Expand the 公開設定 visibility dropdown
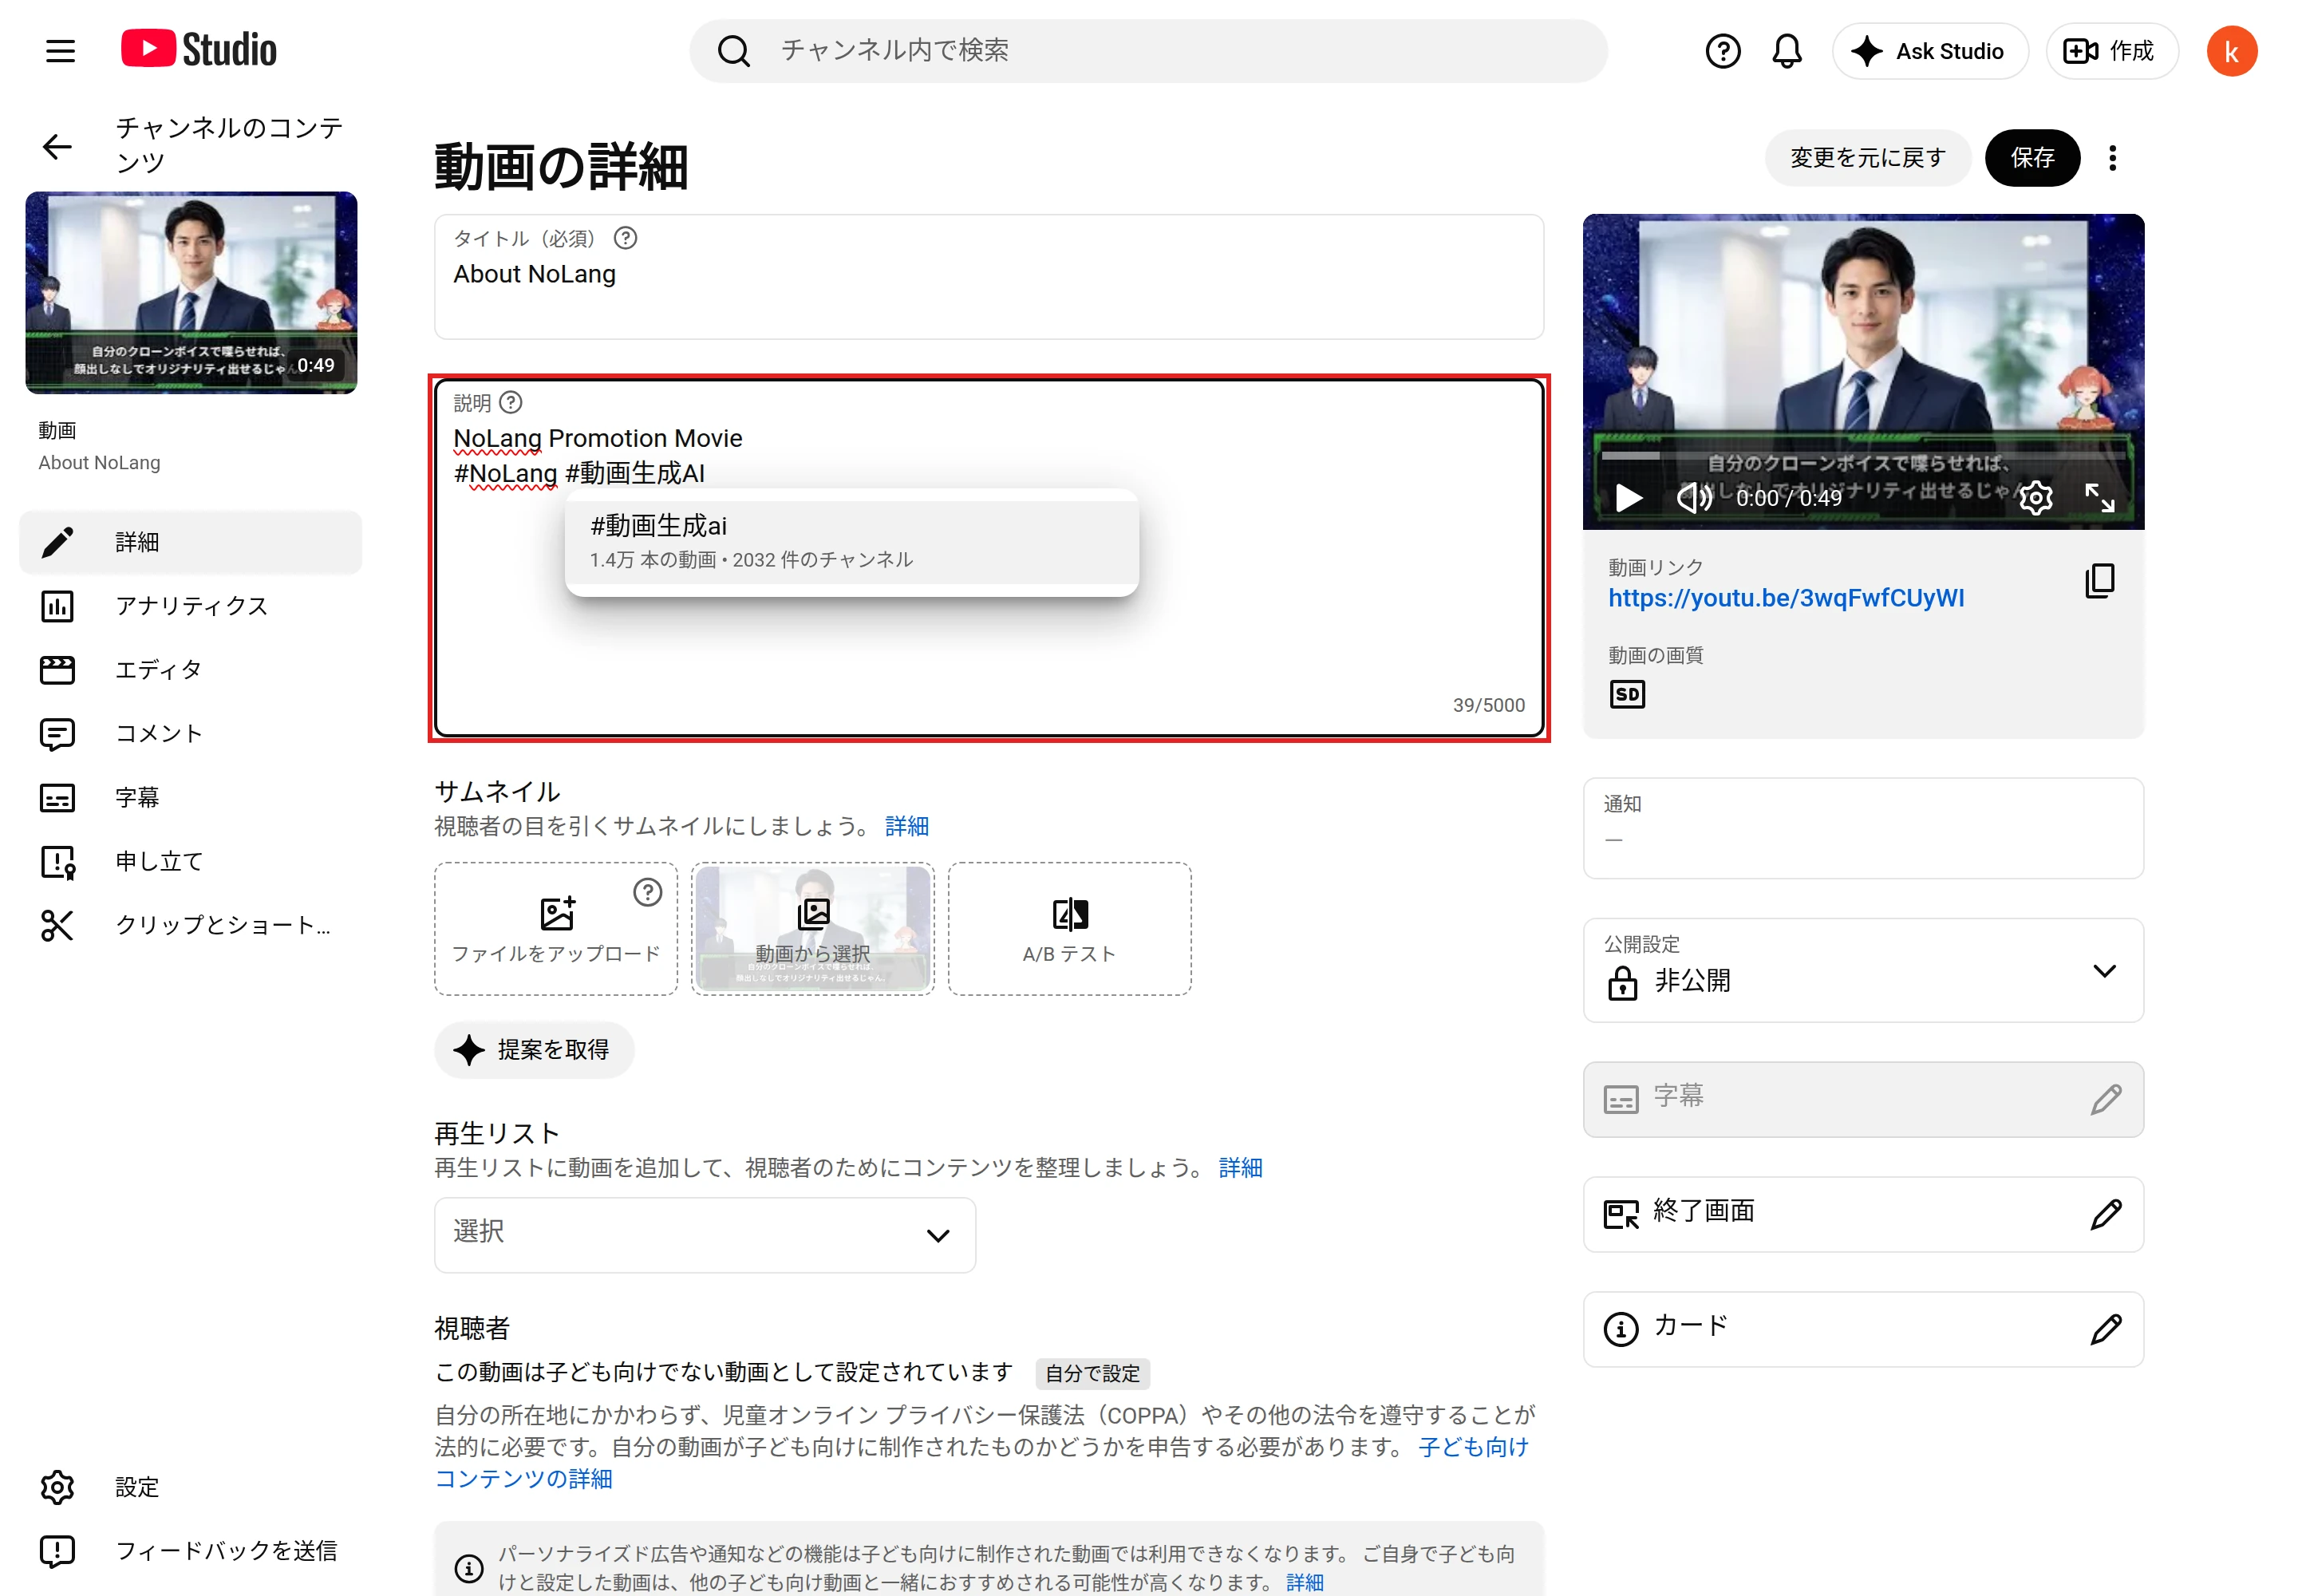2298x1596 pixels. [x=1862, y=970]
